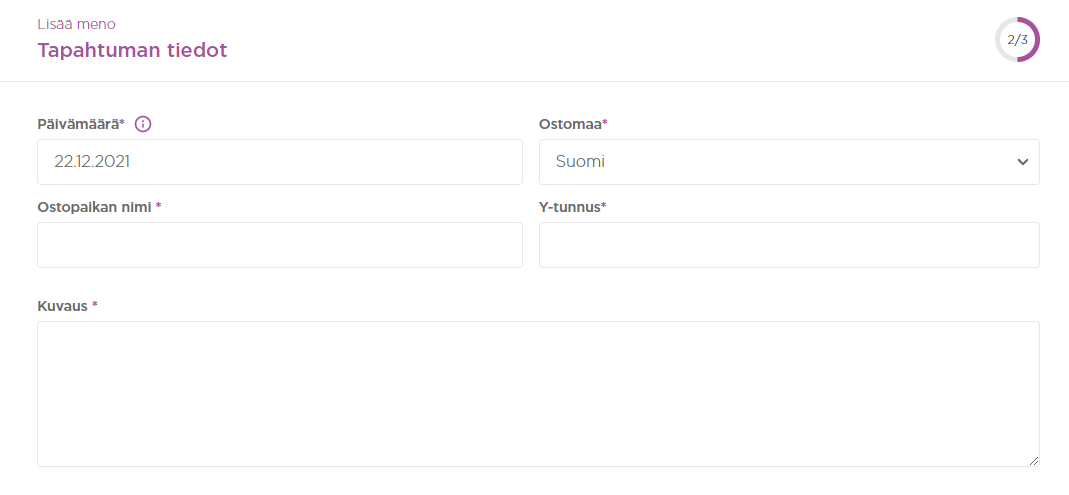Viewport: 1069px width, 495px height.
Task: Click the asterisk after Ostomaa label
Action: (605, 123)
